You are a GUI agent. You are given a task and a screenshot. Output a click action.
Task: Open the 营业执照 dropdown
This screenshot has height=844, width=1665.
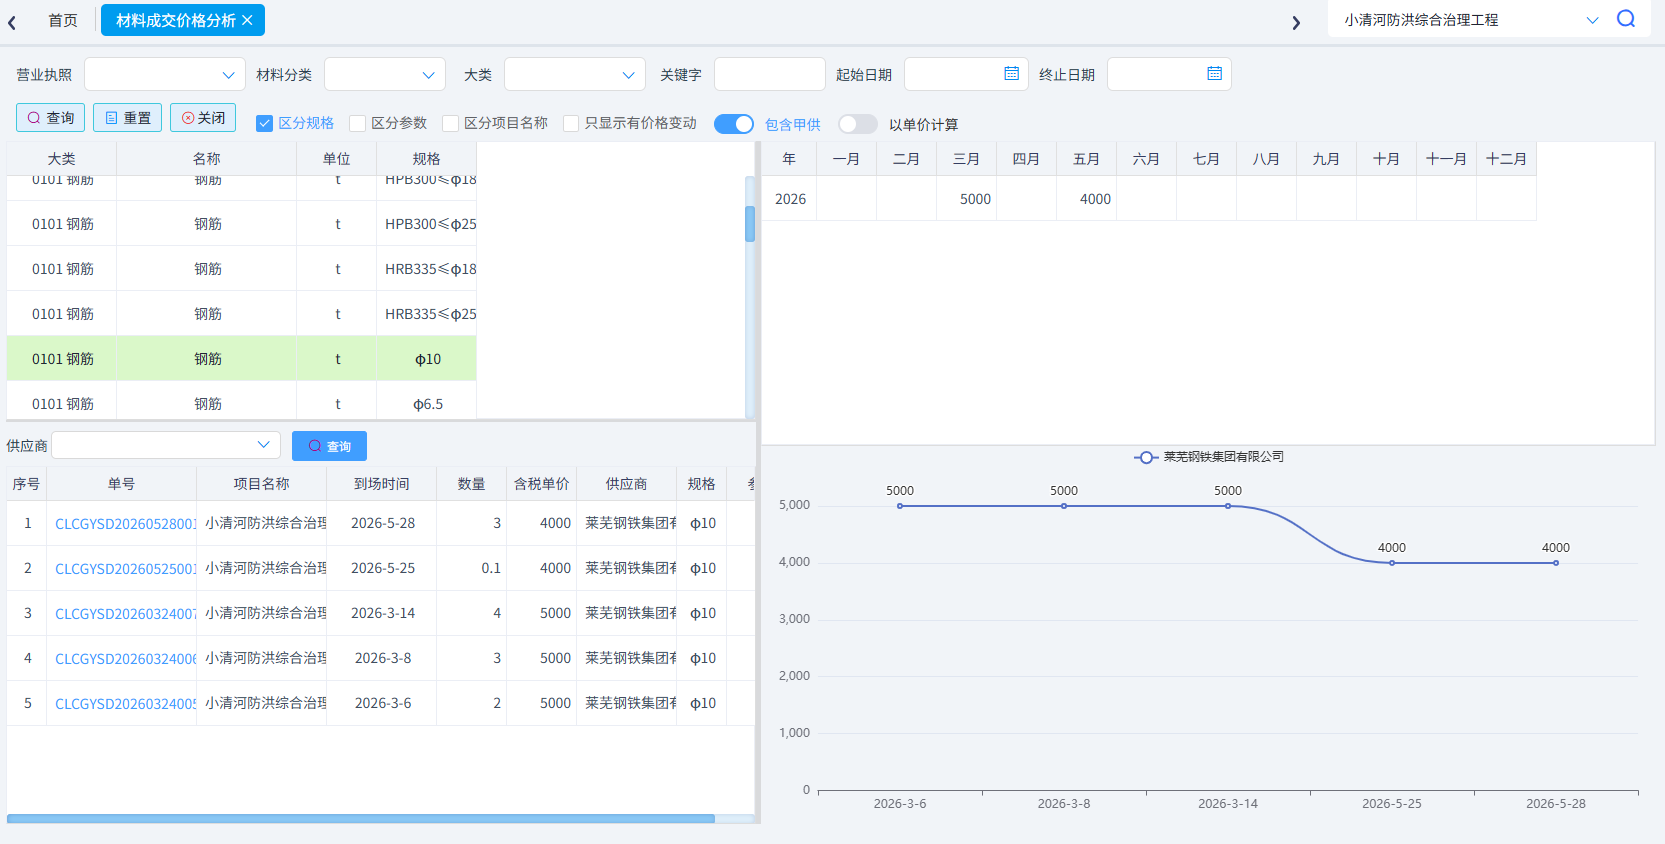[x=165, y=74]
